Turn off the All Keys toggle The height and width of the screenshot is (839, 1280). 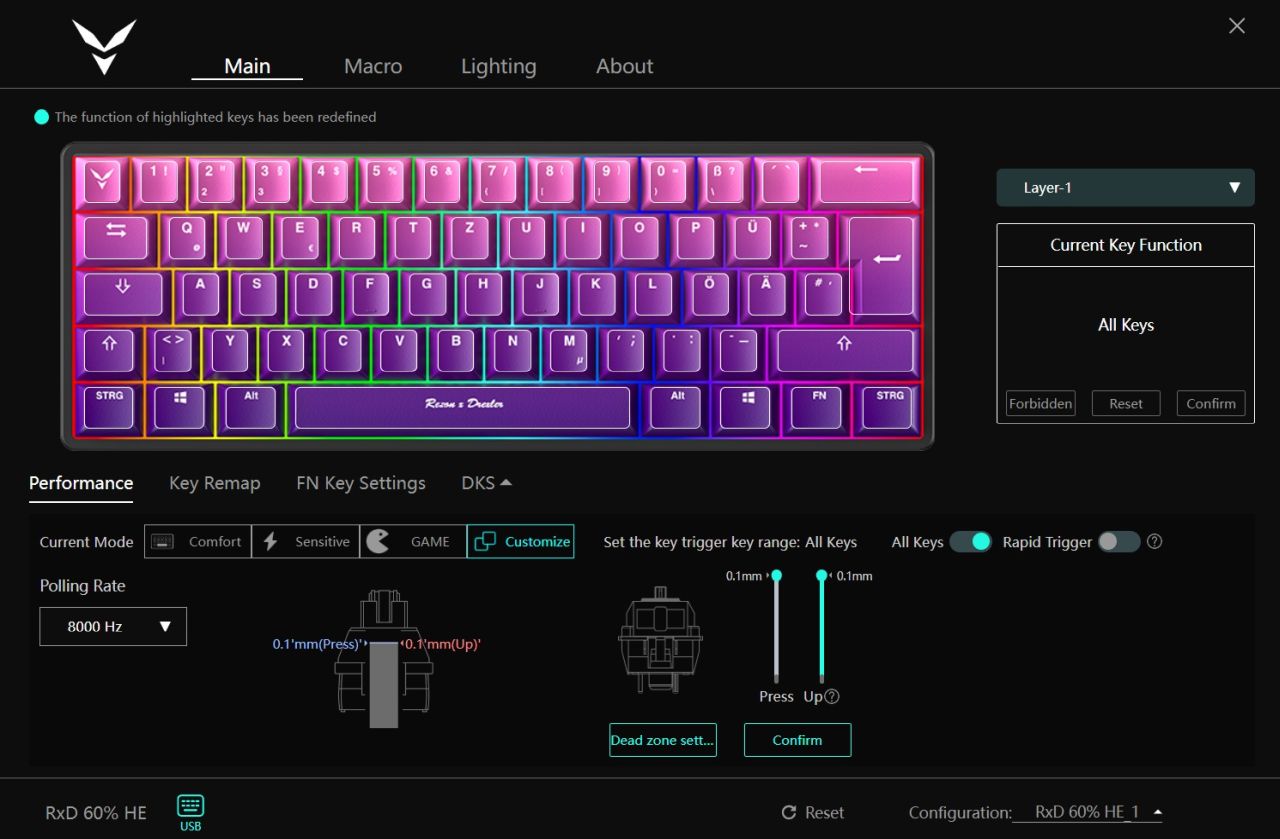[x=970, y=541]
